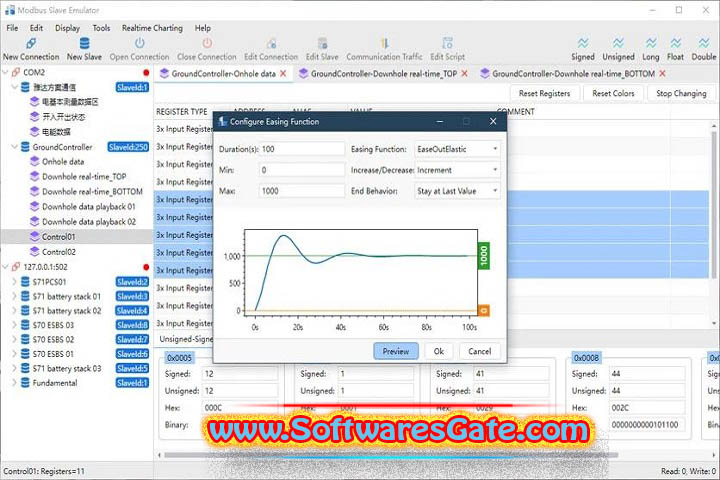The width and height of the screenshot is (720, 480).
Task: Click the GroundController slave database icon
Action: [x=25, y=147]
